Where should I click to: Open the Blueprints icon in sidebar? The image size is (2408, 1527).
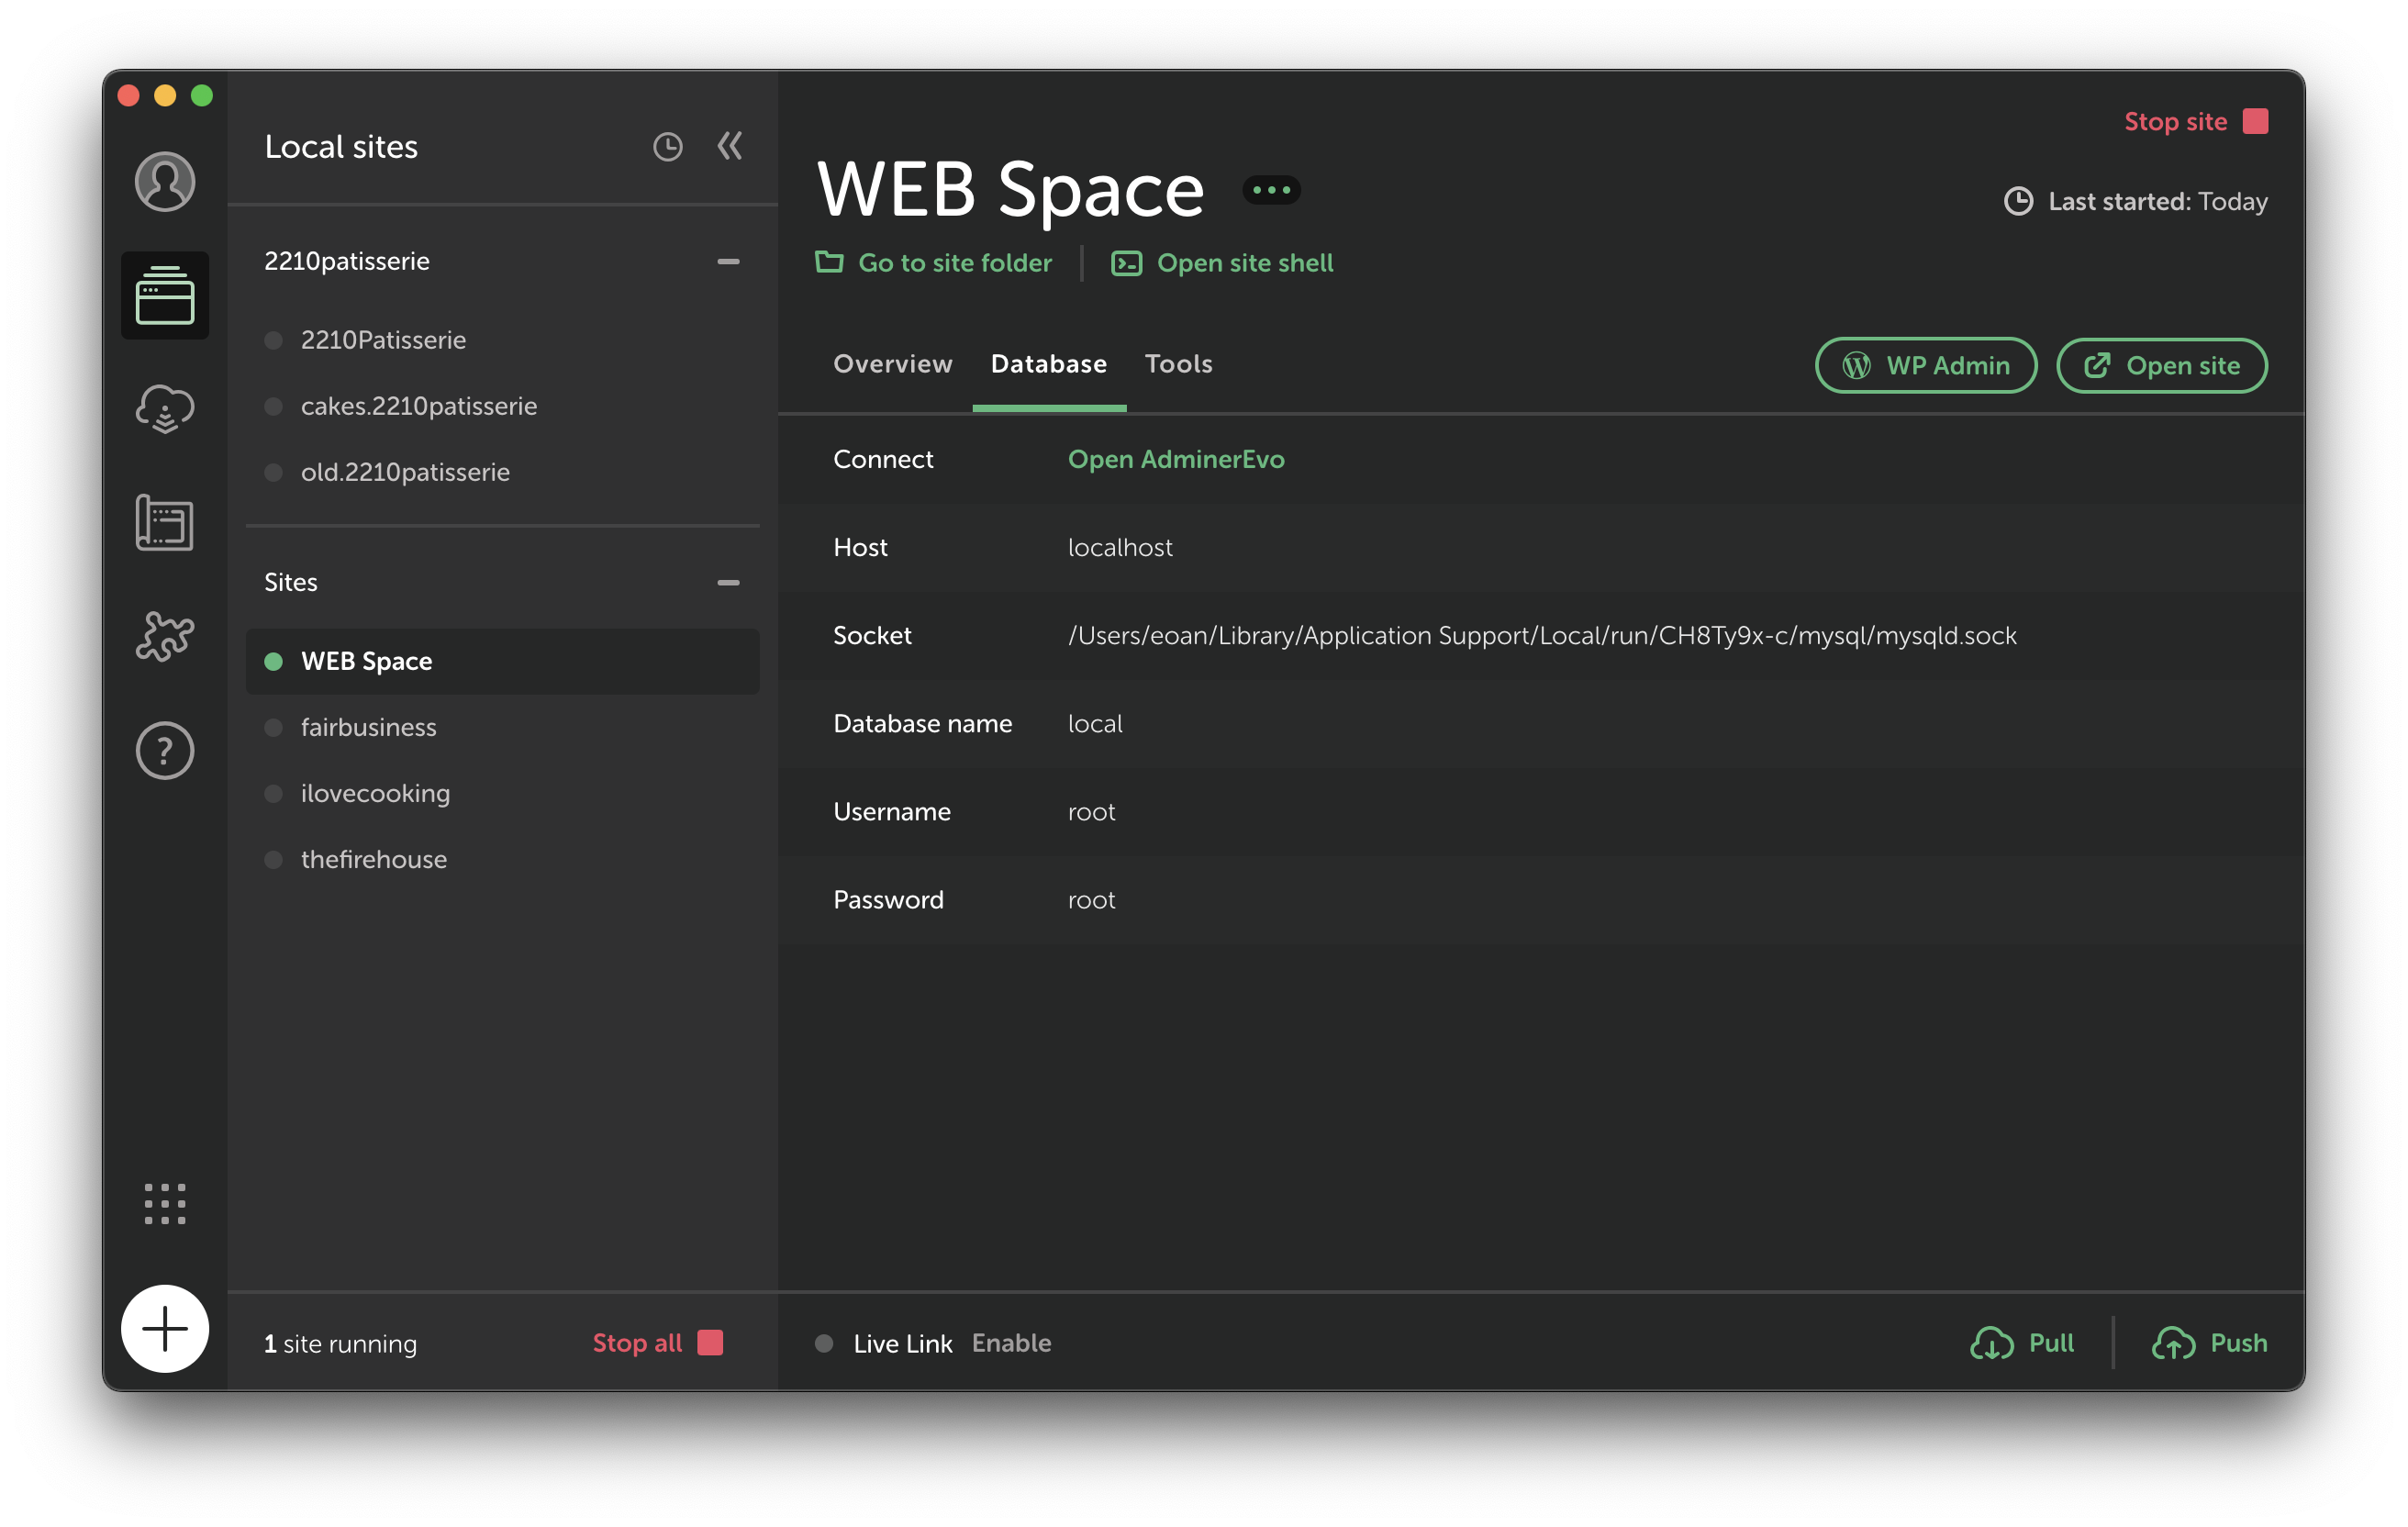pos(165,522)
